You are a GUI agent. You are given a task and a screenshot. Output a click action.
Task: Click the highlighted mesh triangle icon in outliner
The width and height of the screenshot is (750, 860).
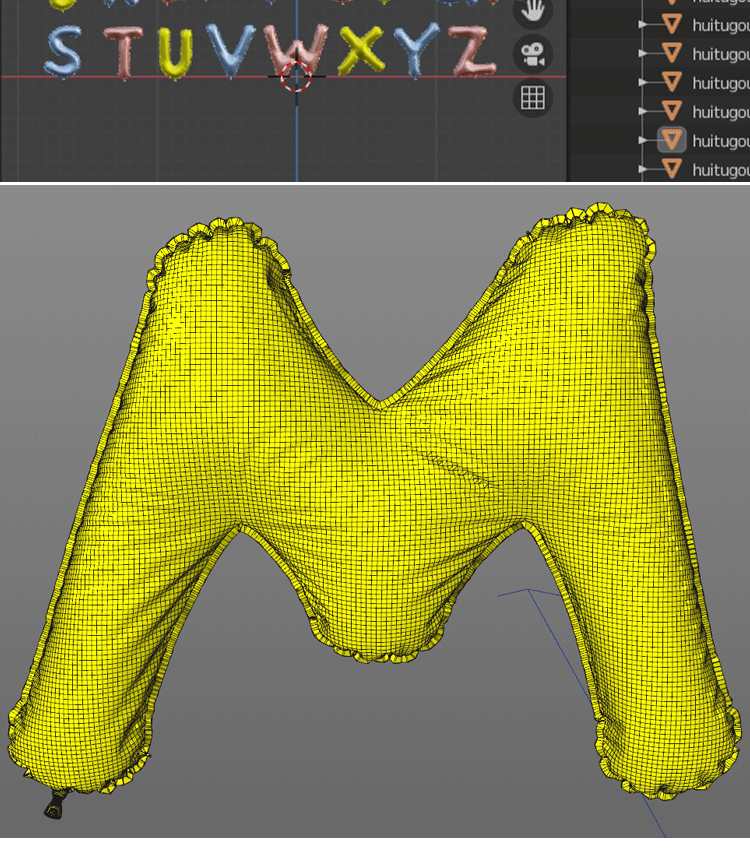click(672, 140)
